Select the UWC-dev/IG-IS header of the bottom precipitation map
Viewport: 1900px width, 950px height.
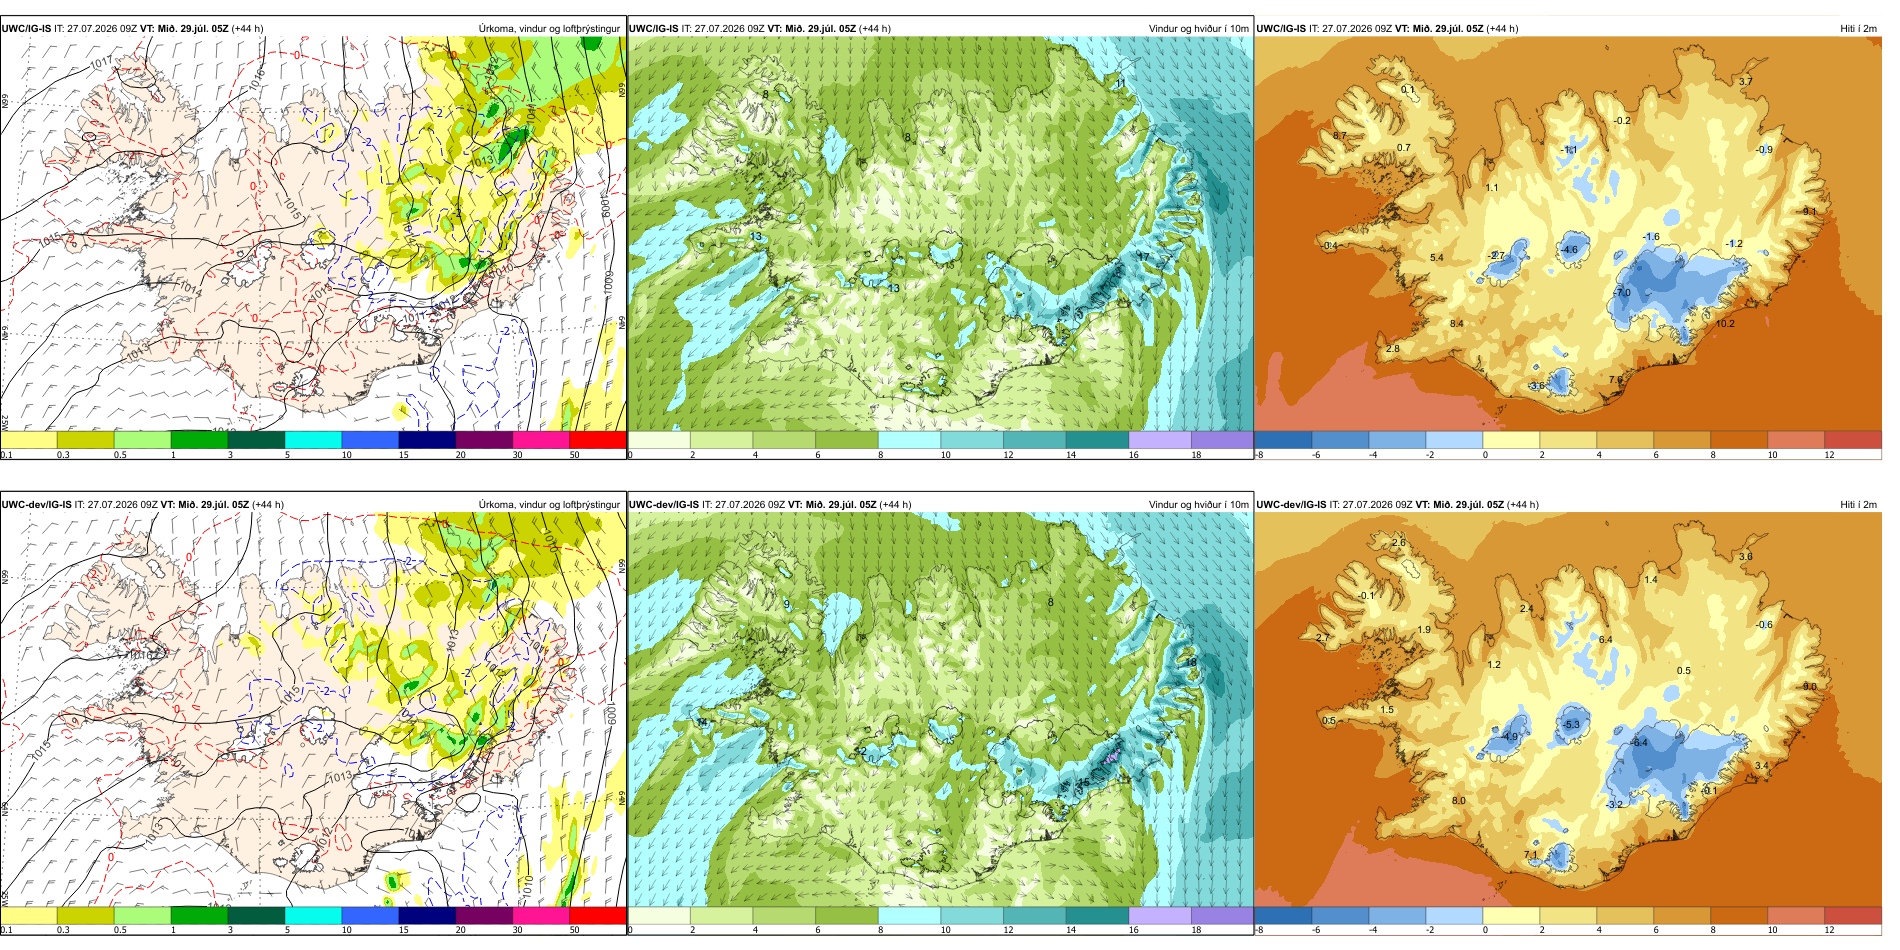point(36,505)
